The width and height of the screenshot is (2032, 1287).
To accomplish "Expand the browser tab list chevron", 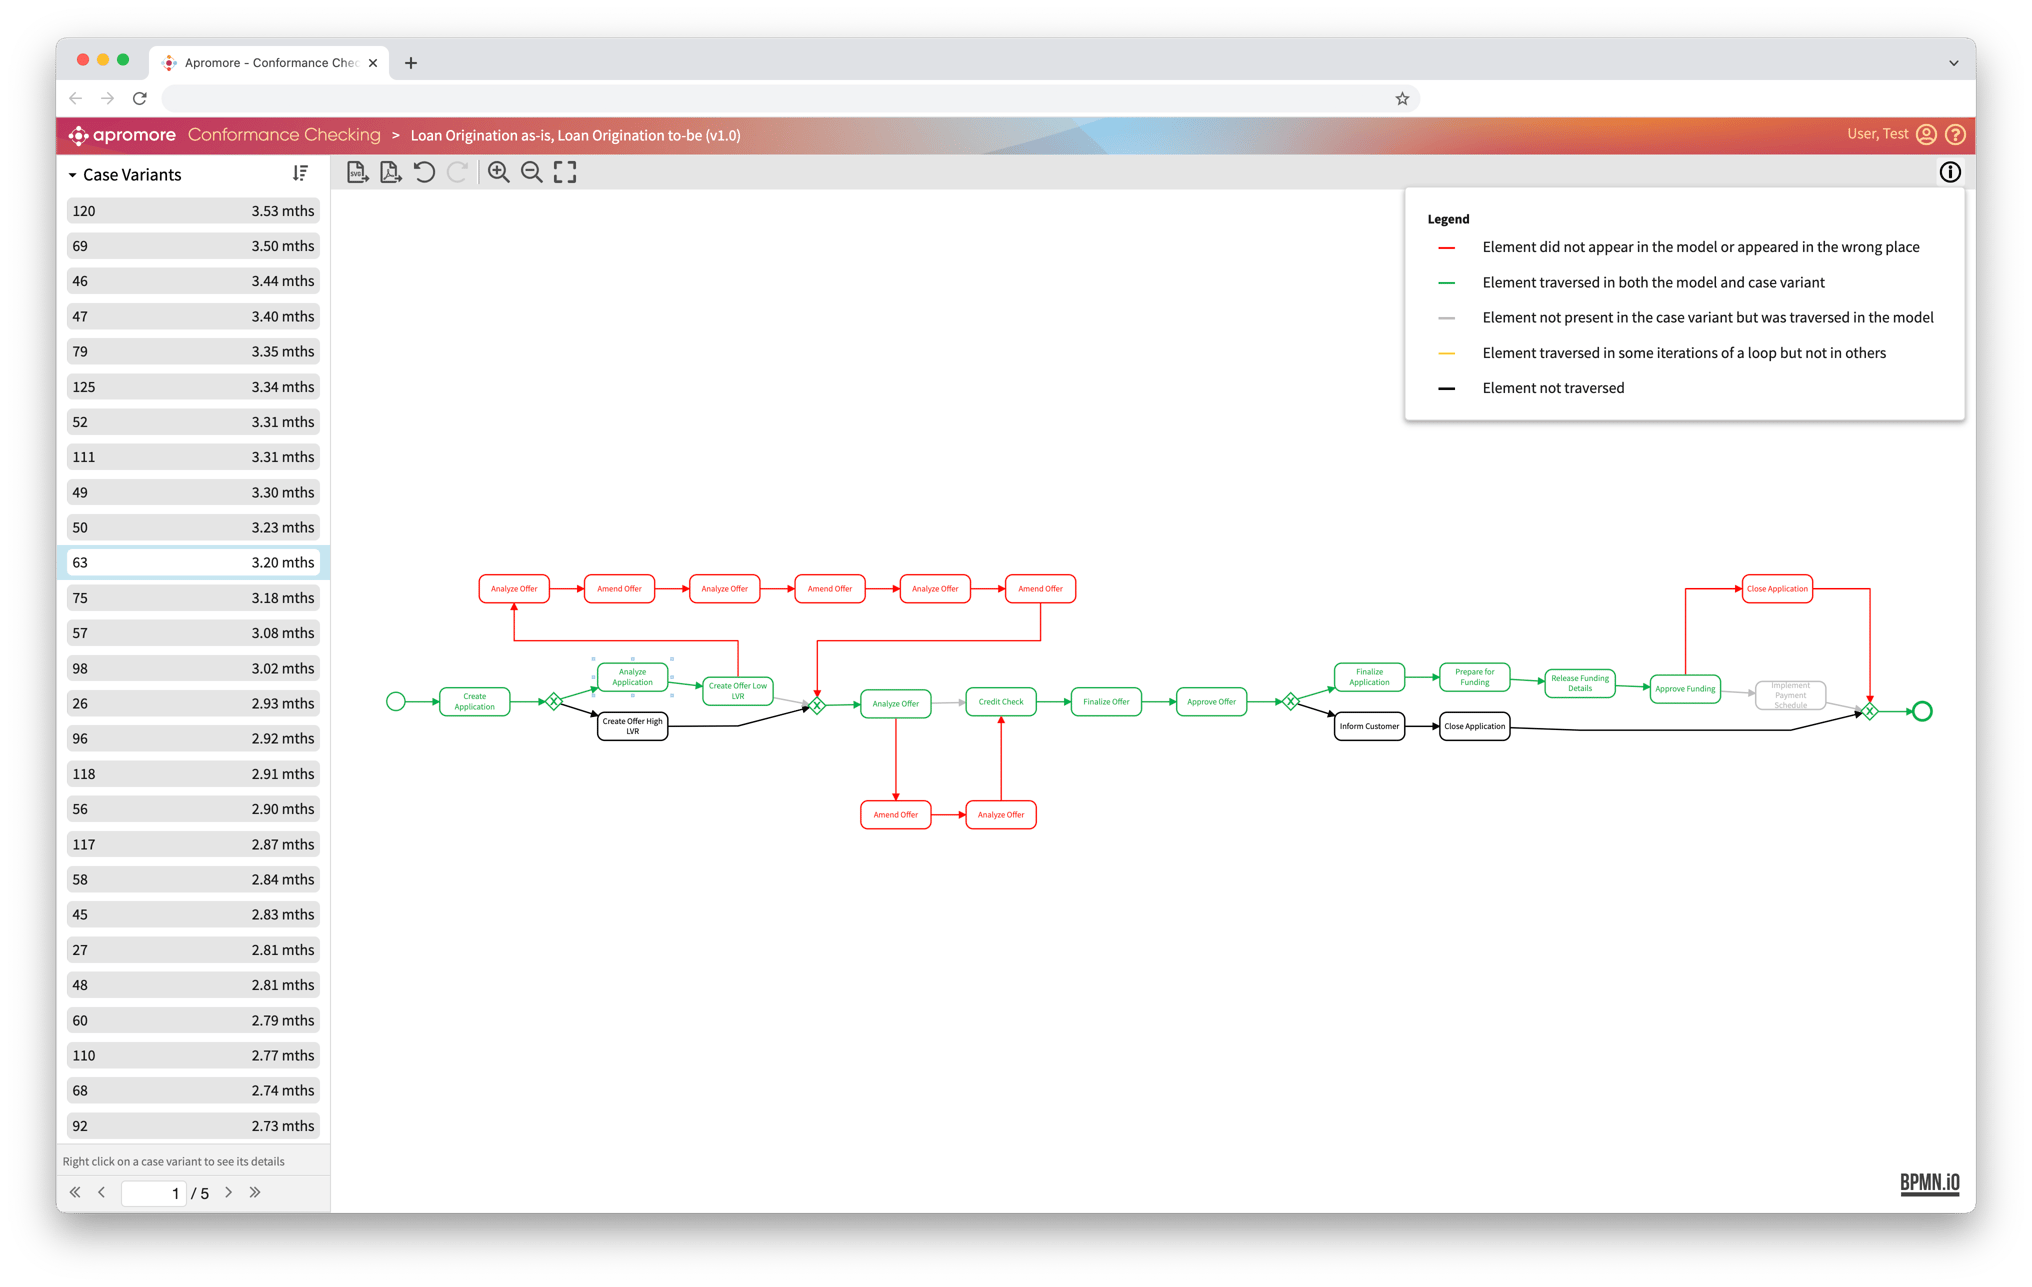I will click(1954, 62).
